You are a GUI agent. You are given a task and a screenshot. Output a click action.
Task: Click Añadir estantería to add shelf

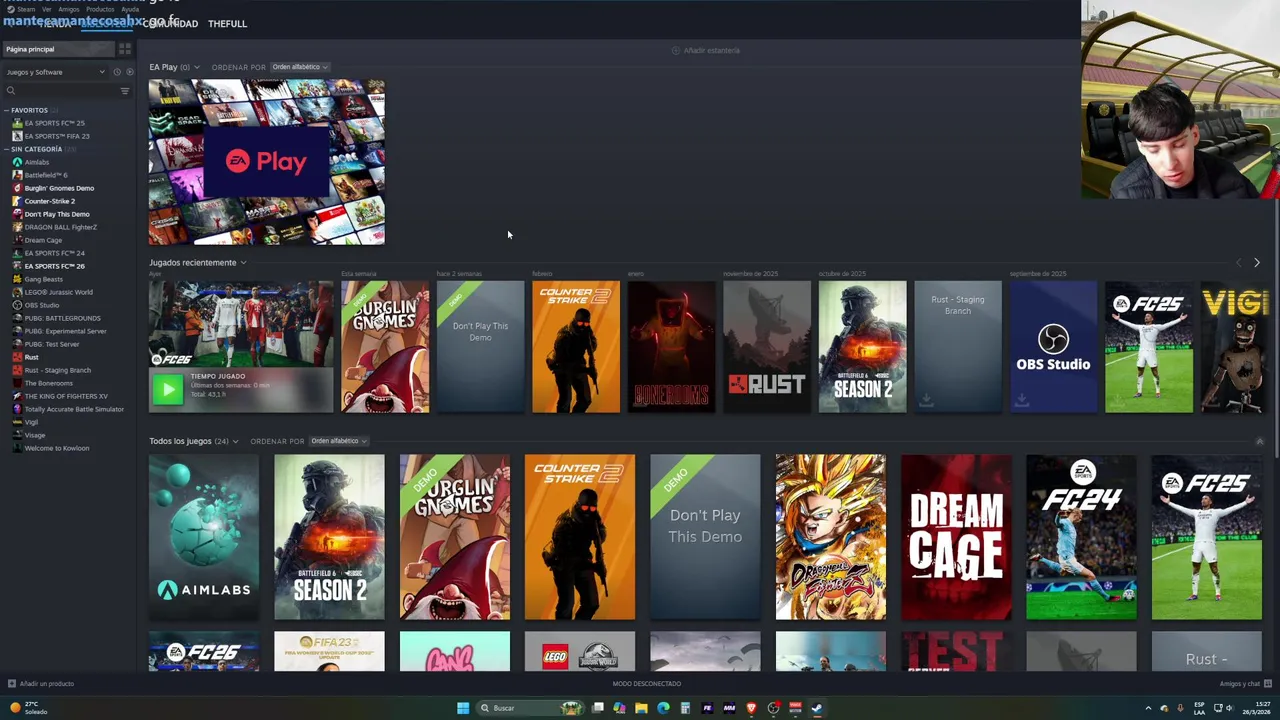point(706,50)
